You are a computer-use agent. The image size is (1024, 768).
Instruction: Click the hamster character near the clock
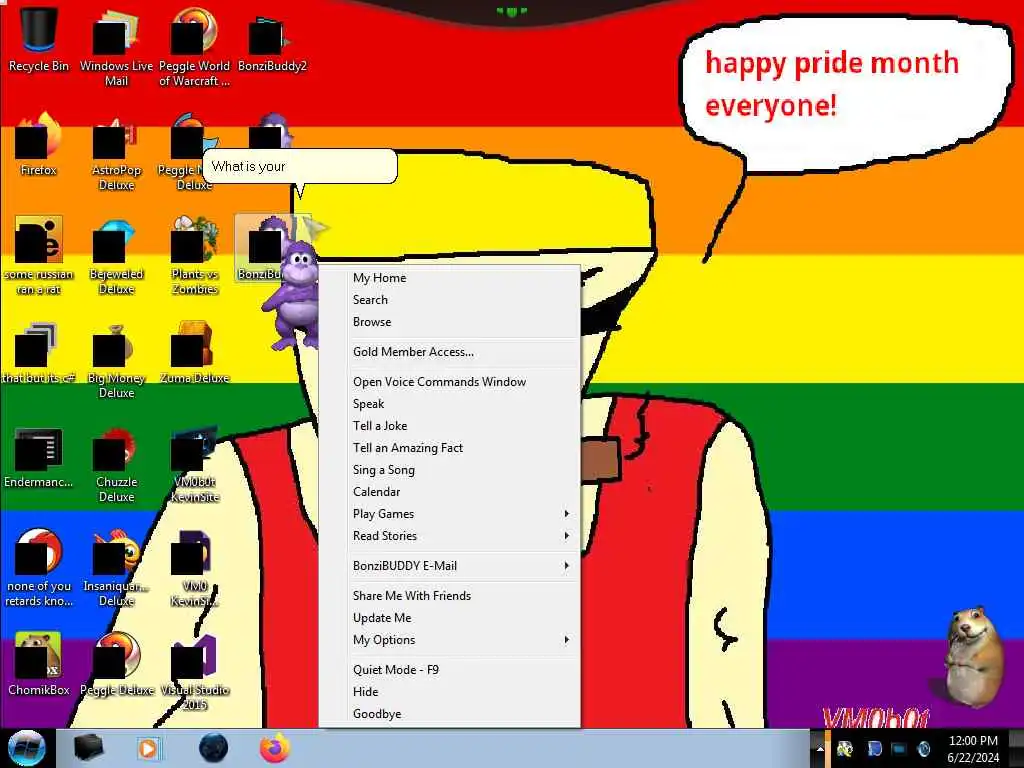(x=974, y=657)
